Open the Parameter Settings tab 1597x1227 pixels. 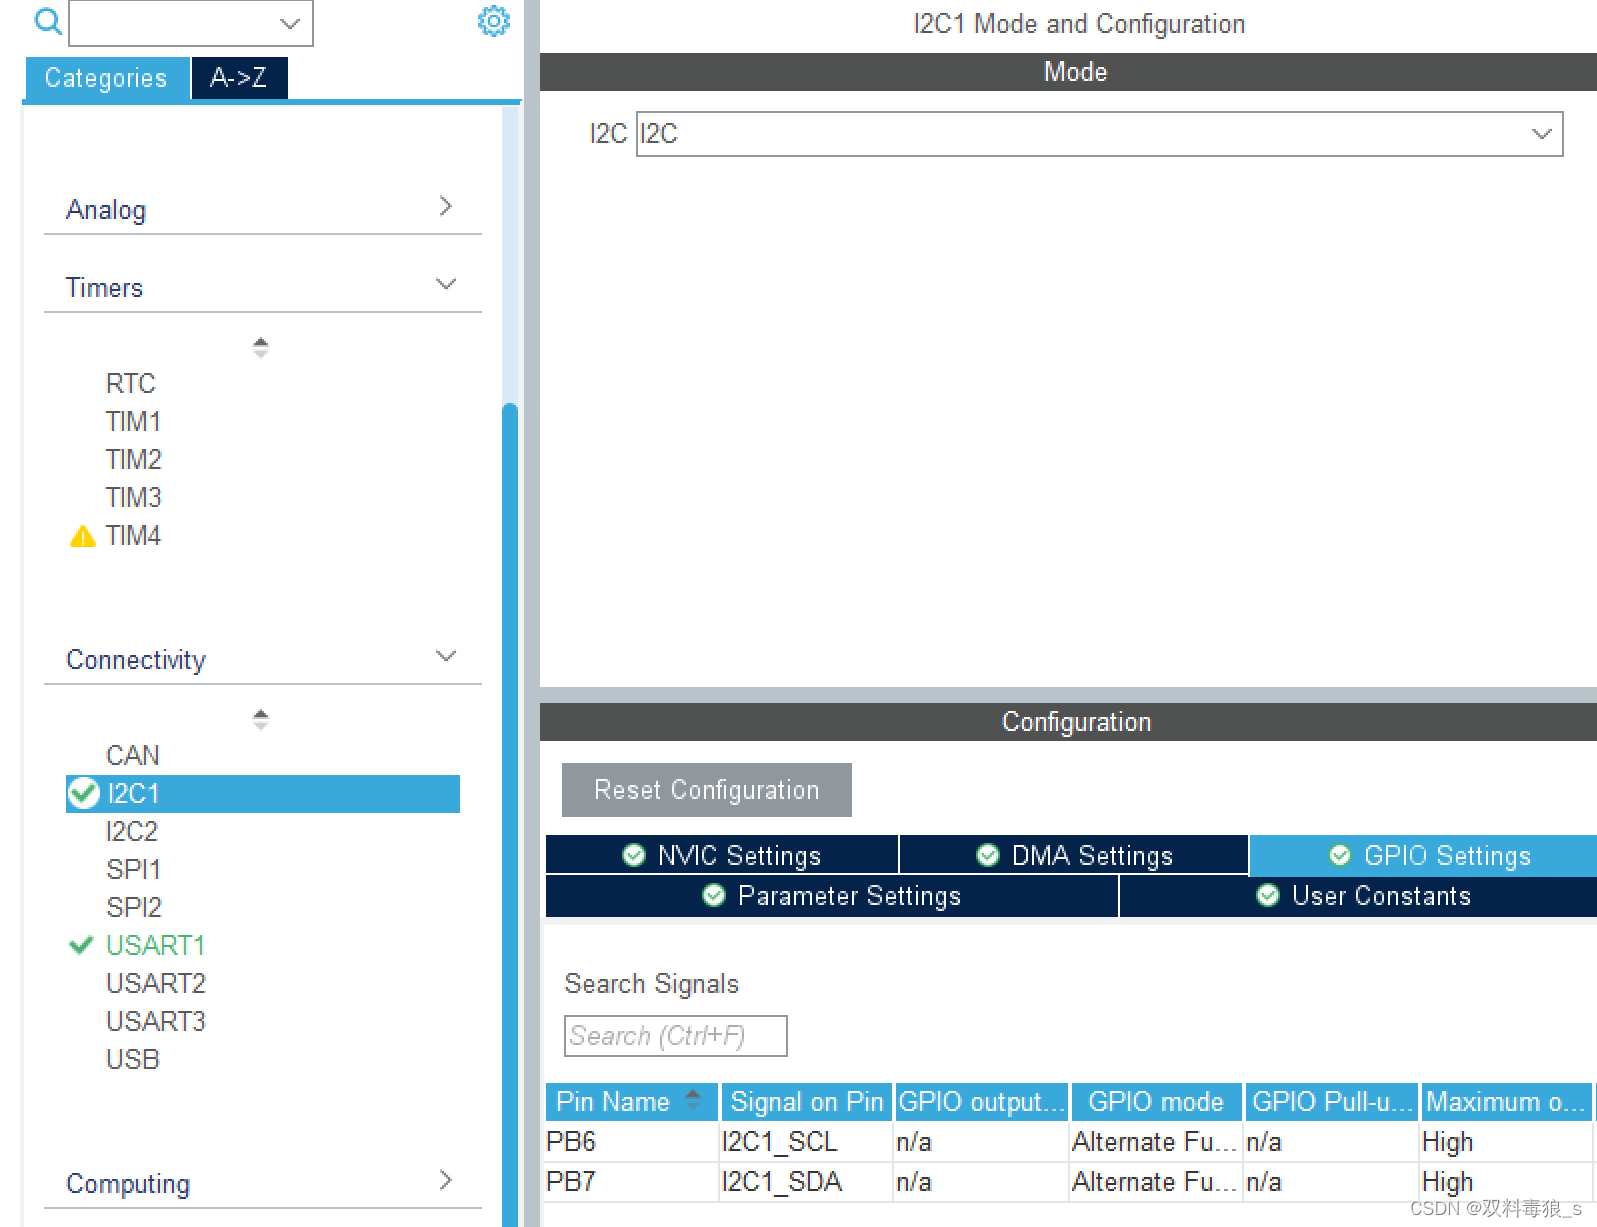832,896
